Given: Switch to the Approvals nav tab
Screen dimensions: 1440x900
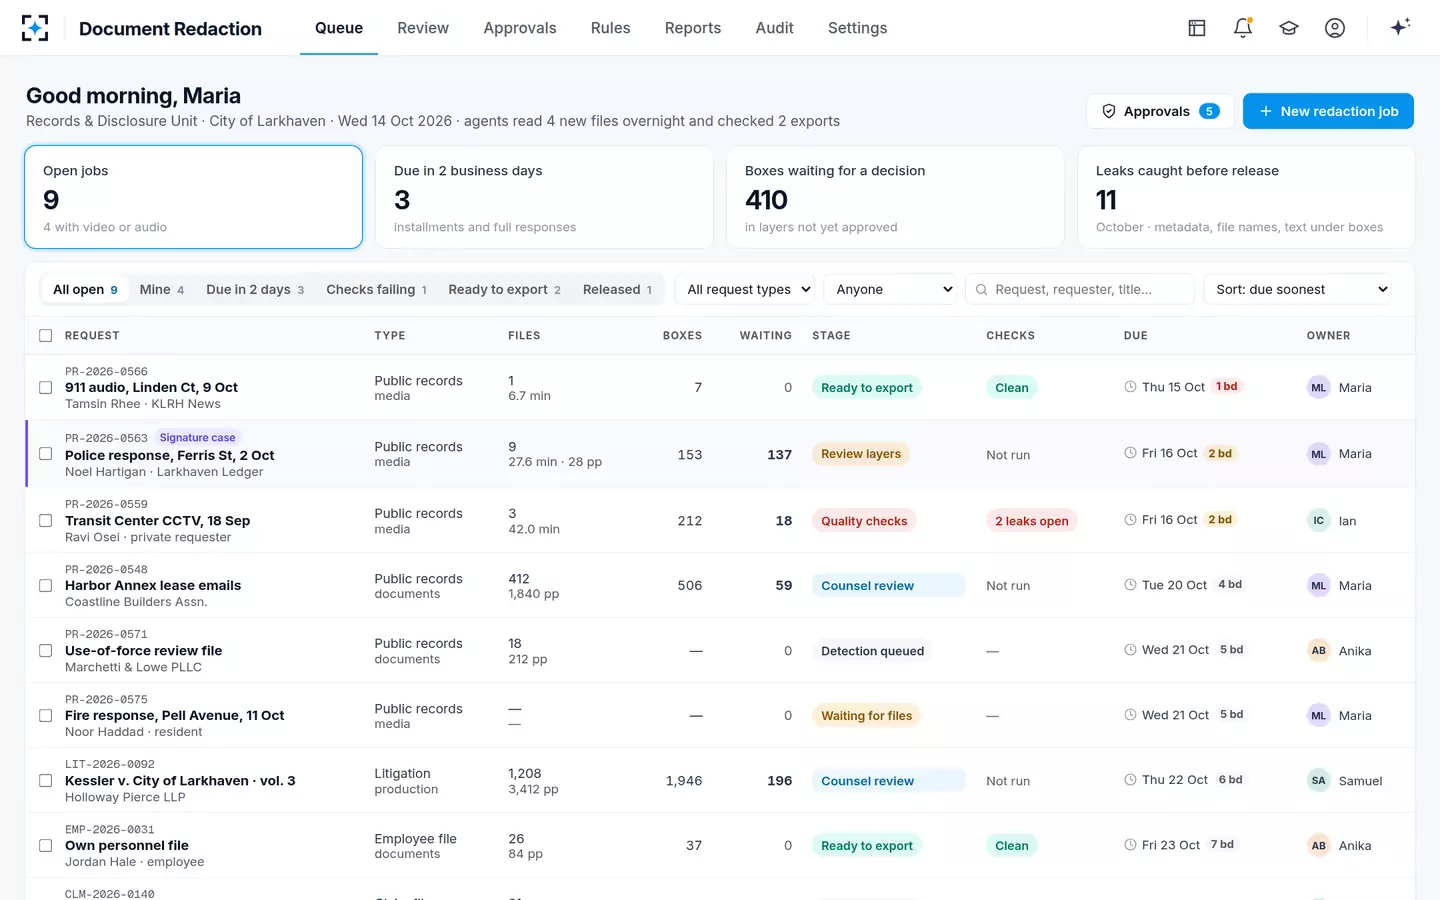Looking at the screenshot, I should tap(520, 28).
